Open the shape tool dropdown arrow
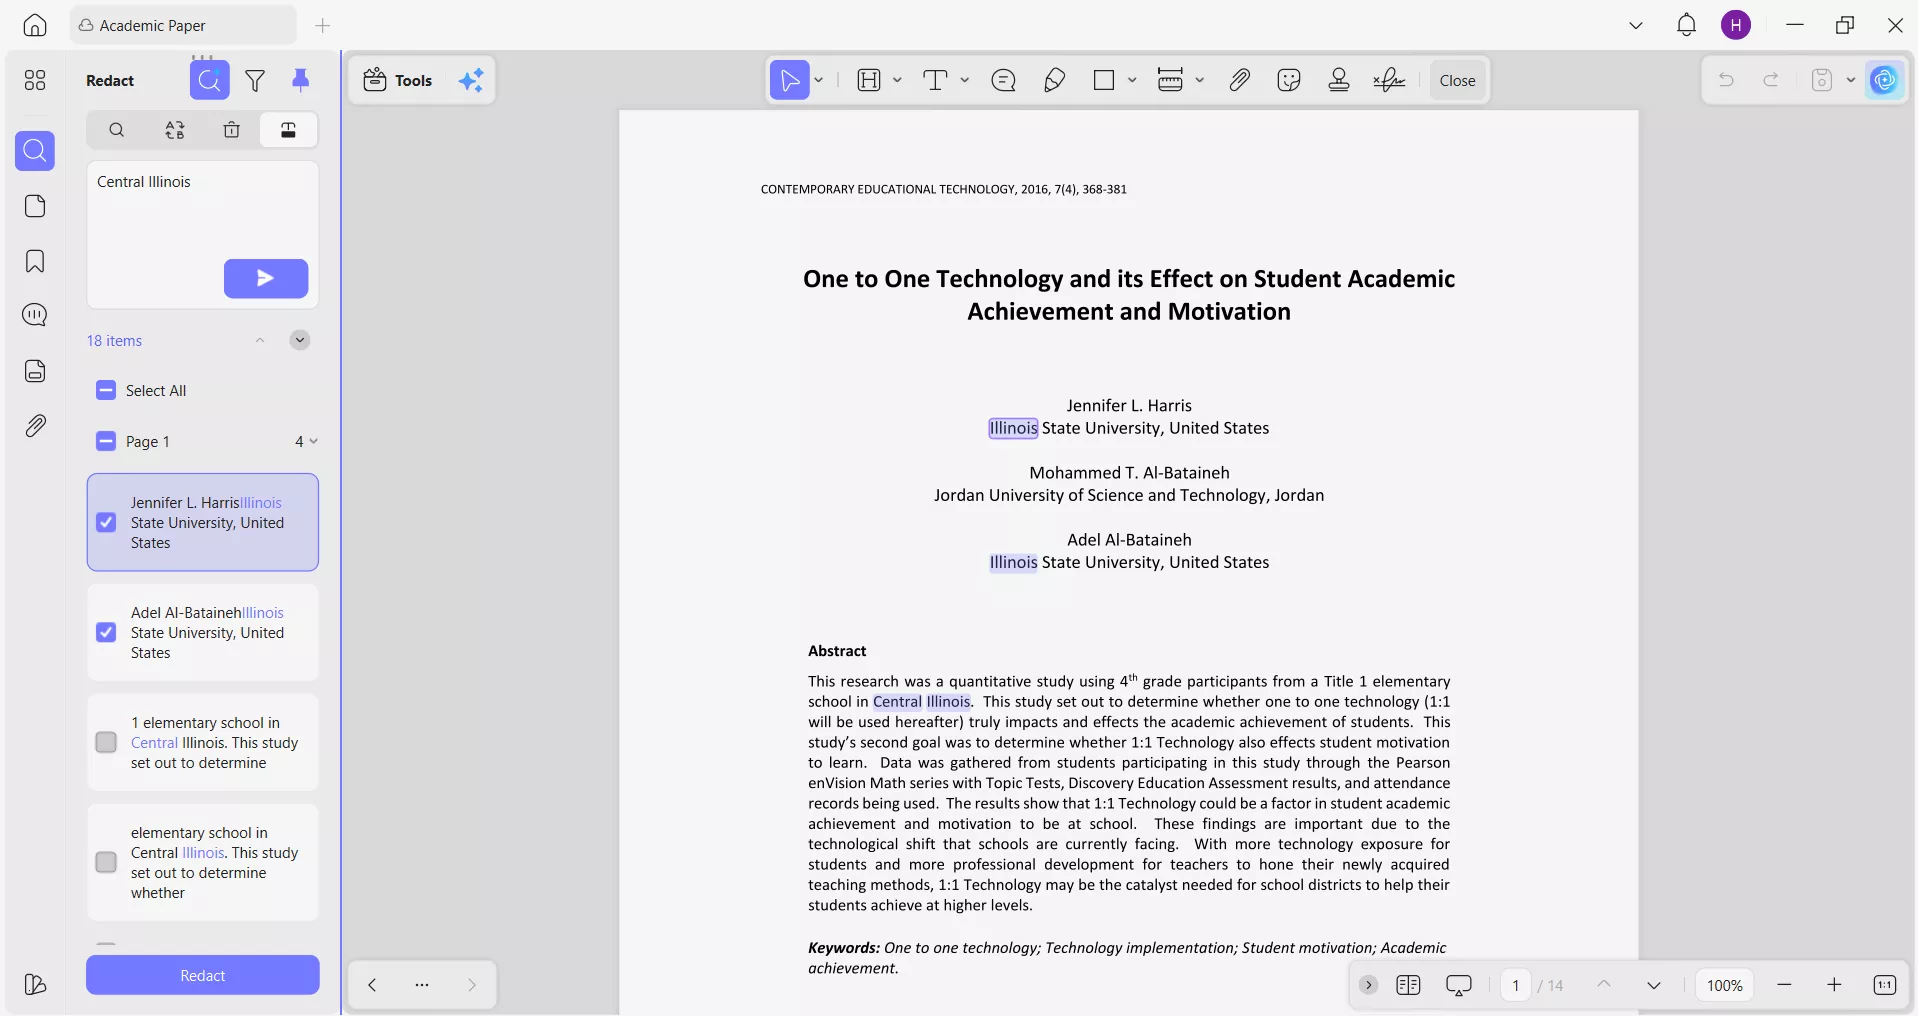This screenshot has width=1918, height=1016. click(1132, 80)
